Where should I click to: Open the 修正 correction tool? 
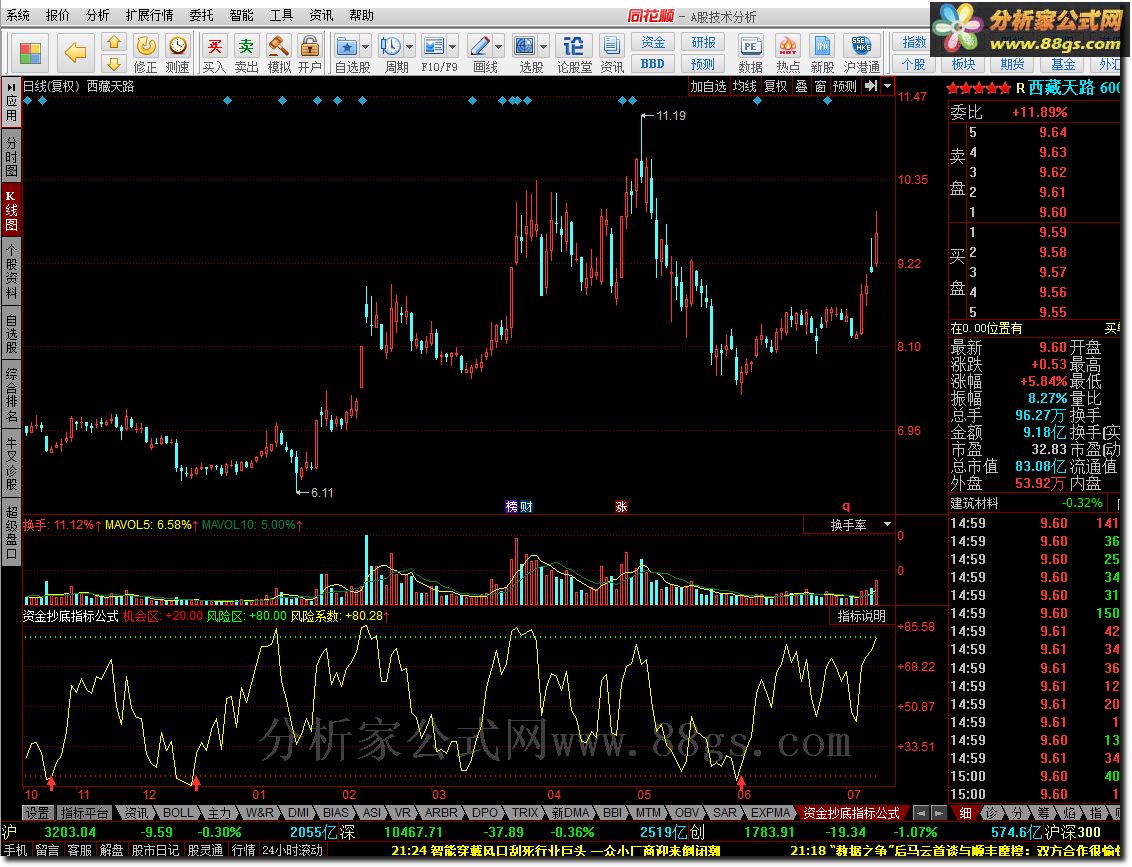(145, 53)
